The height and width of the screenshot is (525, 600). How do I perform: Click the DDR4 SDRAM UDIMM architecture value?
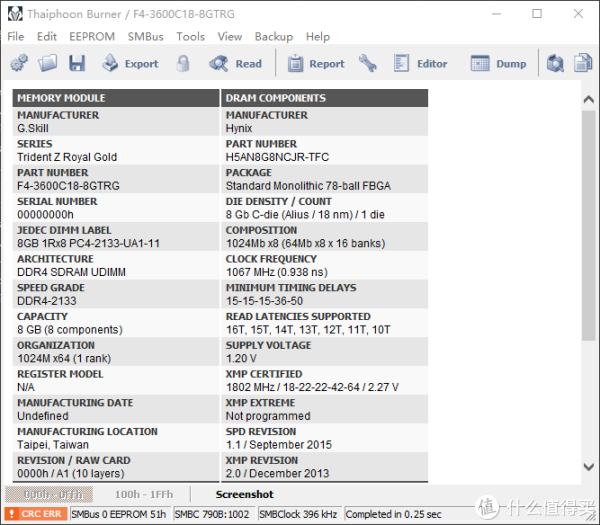pos(71,272)
